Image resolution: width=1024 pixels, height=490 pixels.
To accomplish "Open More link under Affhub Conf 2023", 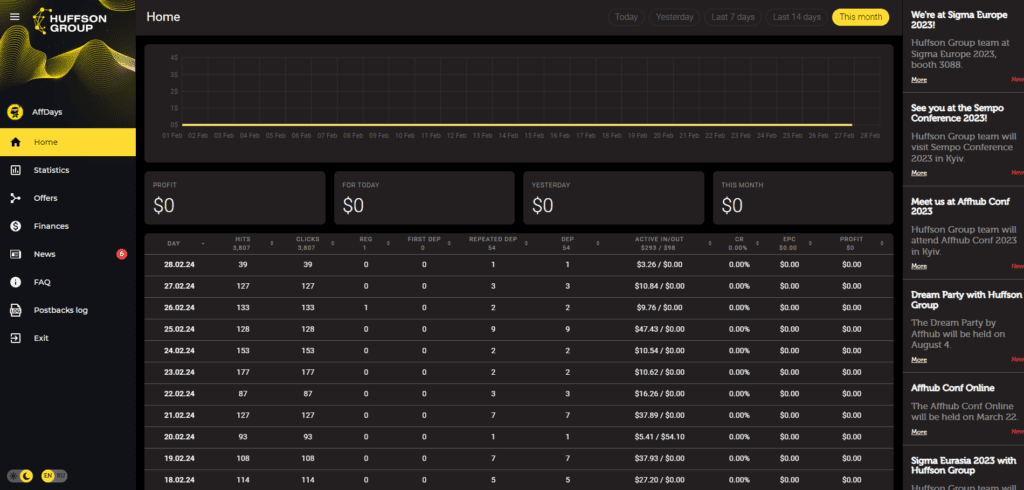I will pos(919,267).
